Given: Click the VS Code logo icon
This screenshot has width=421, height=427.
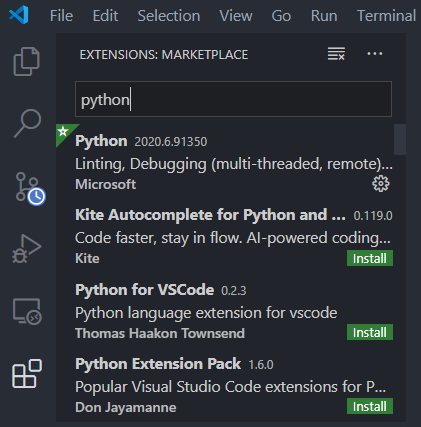Looking at the screenshot, I should coord(19,15).
